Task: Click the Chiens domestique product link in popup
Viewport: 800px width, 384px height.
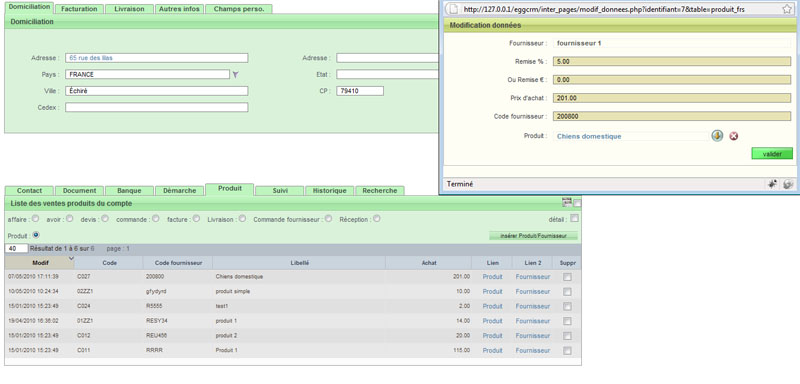Action: click(589, 137)
